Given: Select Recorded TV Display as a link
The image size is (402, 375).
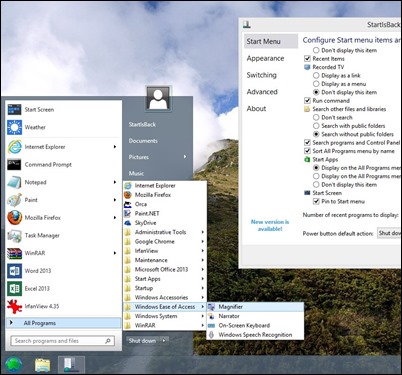Looking at the screenshot, I should pyautogui.click(x=316, y=76).
